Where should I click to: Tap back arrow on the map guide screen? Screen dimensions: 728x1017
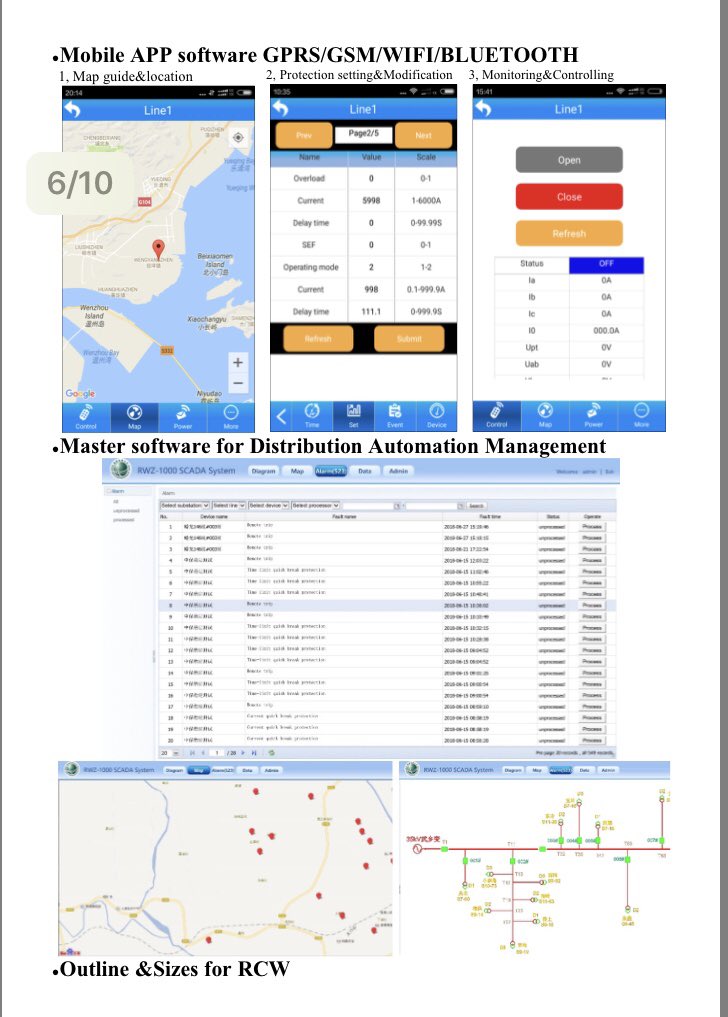[73, 110]
